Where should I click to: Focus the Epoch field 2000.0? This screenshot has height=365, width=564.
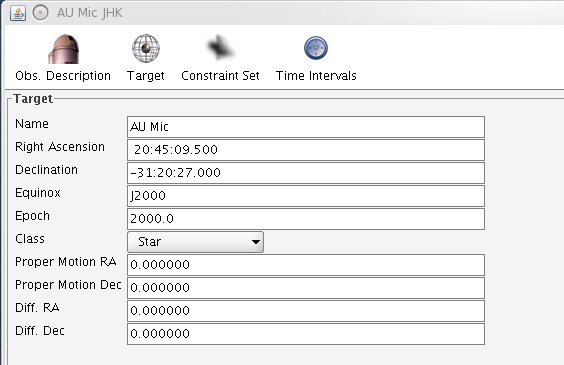(306, 219)
